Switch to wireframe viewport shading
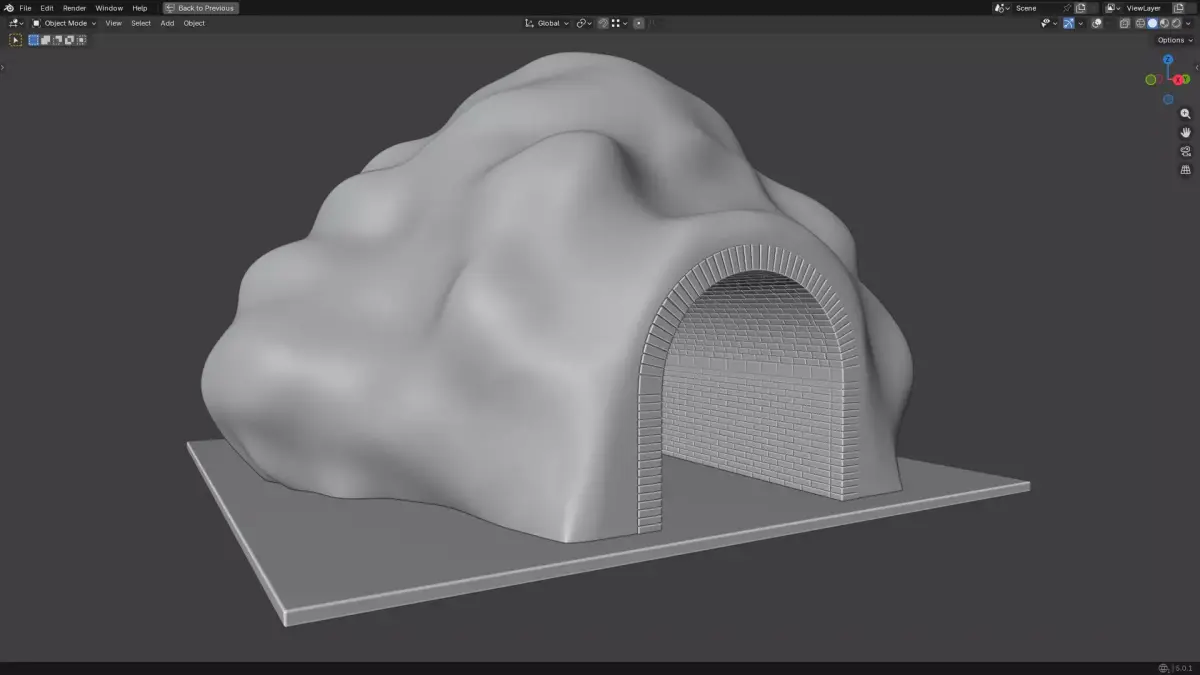The width and height of the screenshot is (1200, 675). (1140, 23)
